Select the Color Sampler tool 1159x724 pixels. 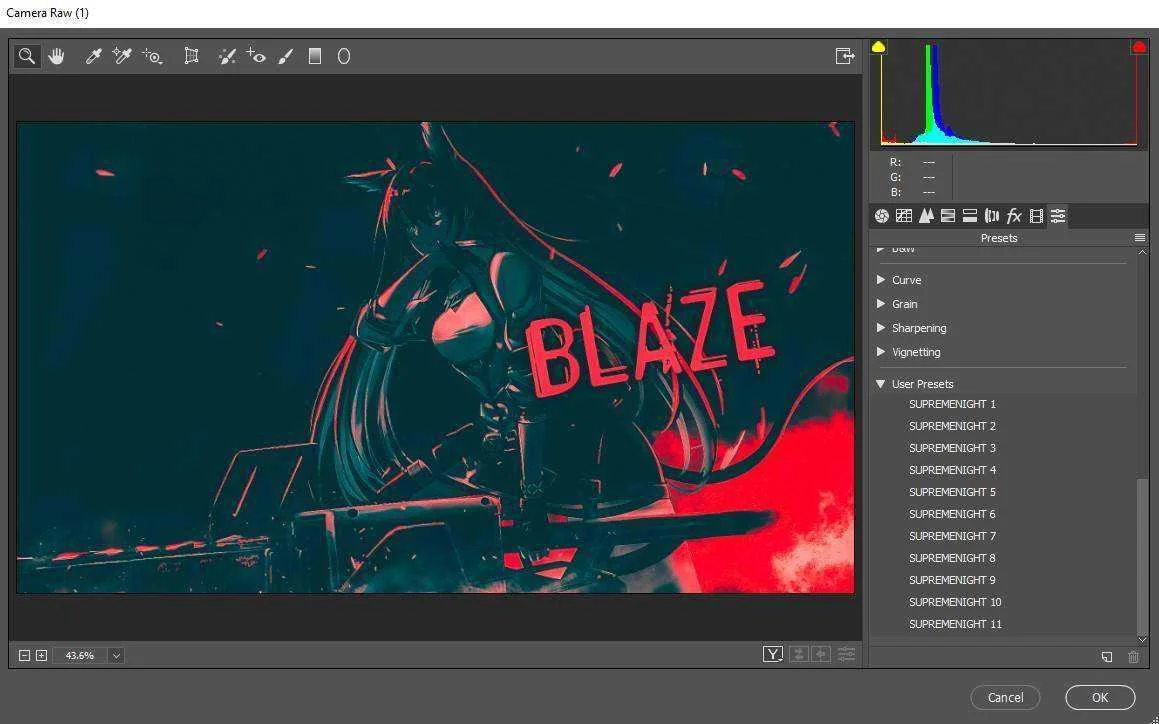click(x=121, y=56)
